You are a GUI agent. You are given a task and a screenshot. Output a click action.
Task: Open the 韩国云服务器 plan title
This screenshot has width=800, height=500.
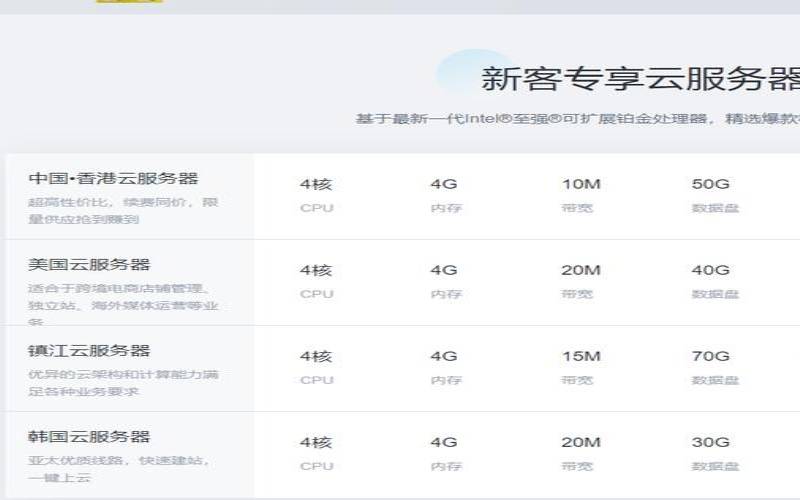(x=89, y=437)
